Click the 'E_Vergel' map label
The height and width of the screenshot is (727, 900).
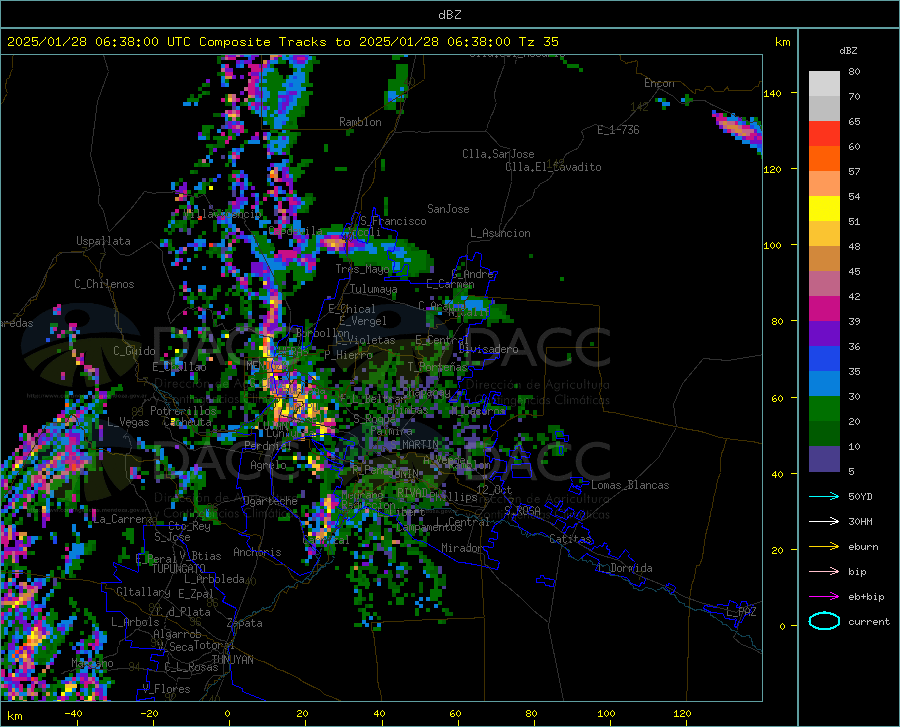(363, 321)
